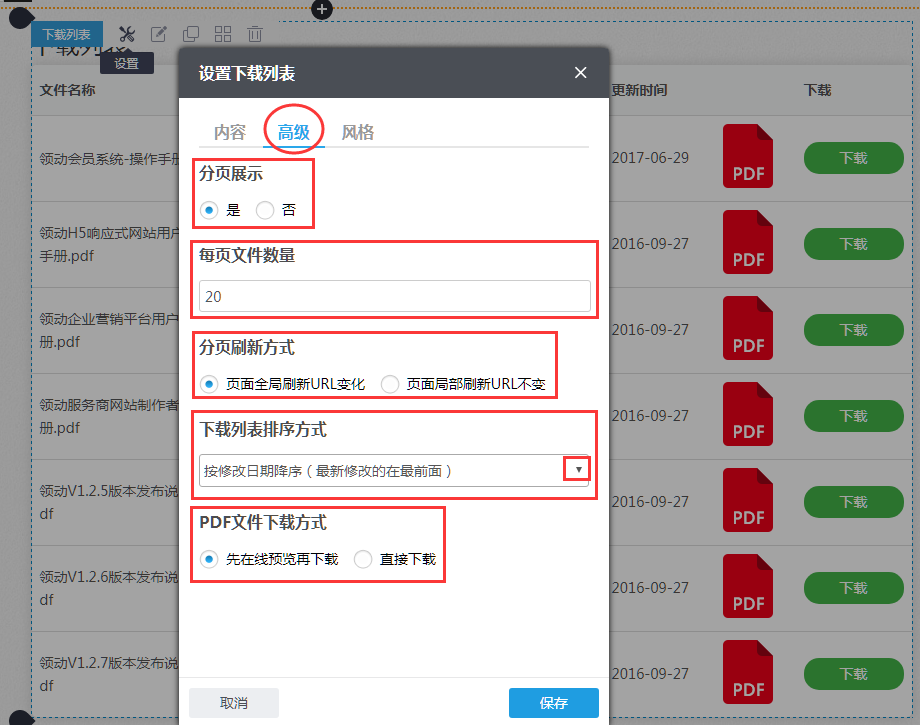Enable 直接下载 for PDF files
This screenshot has height=725, width=920.
click(x=363, y=559)
